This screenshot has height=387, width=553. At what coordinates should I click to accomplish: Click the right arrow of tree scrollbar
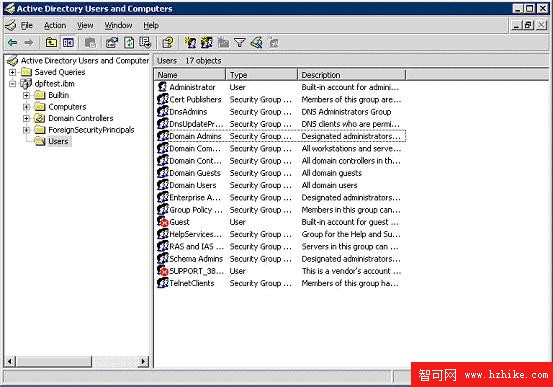tap(144, 361)
